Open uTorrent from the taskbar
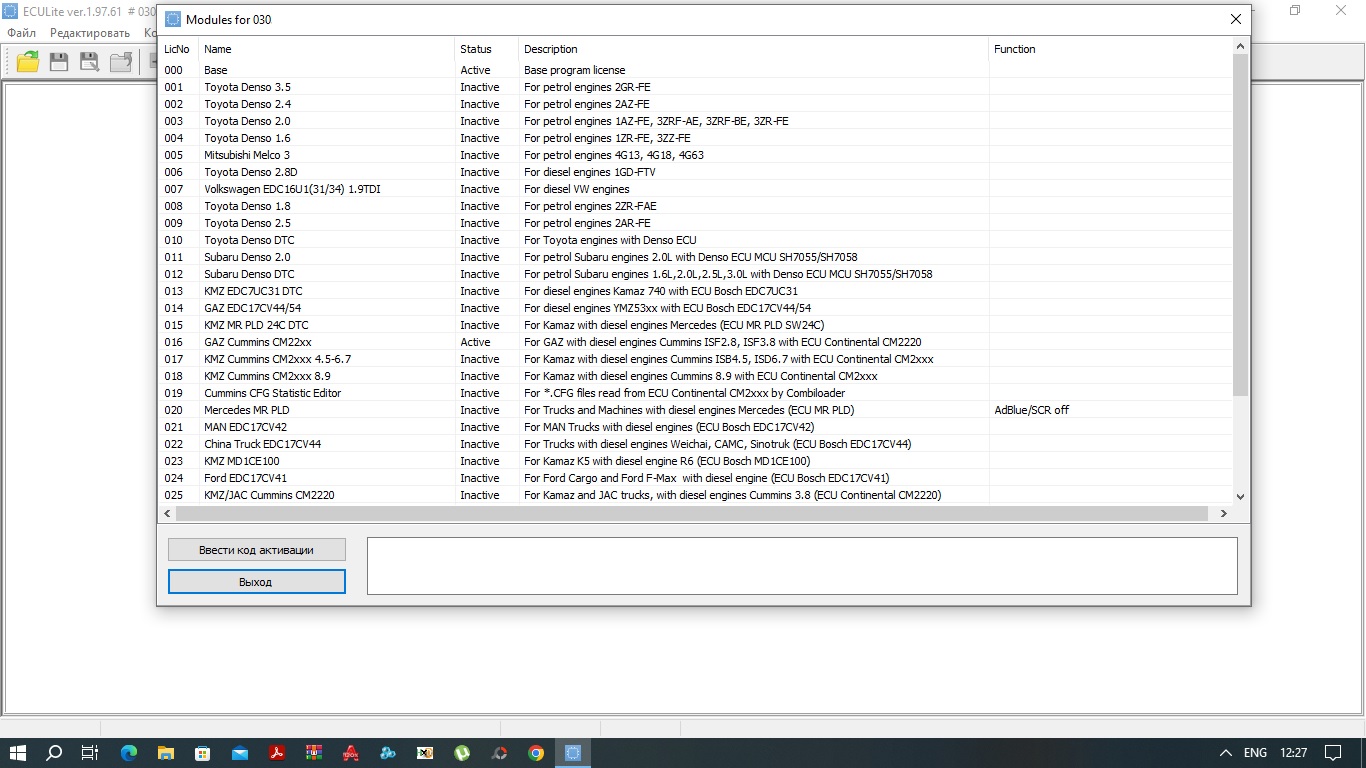 tap(462, 753)
